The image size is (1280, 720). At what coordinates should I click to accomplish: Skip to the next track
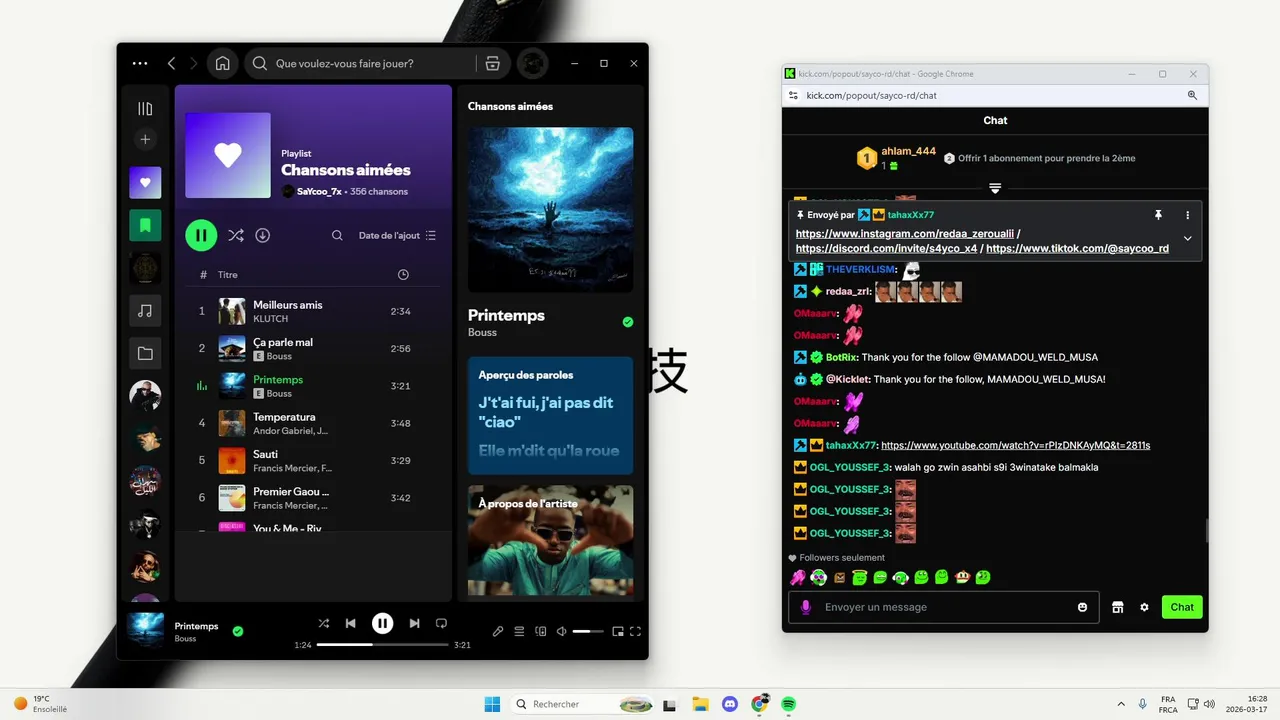click(414, 623)
